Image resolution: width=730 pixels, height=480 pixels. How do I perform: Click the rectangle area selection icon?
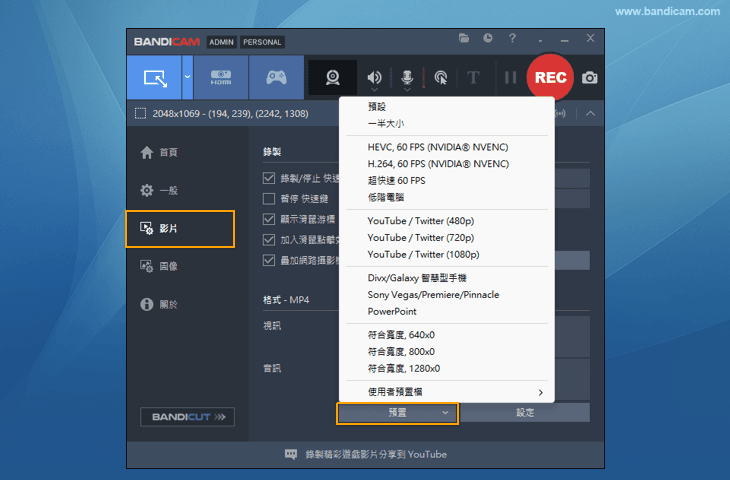tap(140, 114)
